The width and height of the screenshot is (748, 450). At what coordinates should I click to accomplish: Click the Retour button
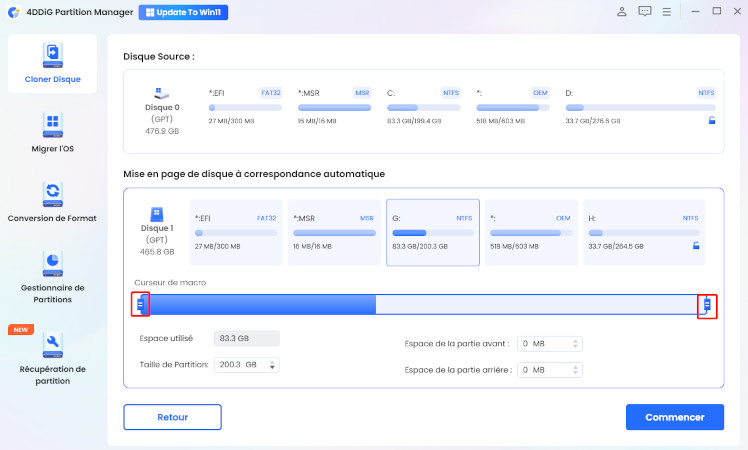tap(172, 417)
